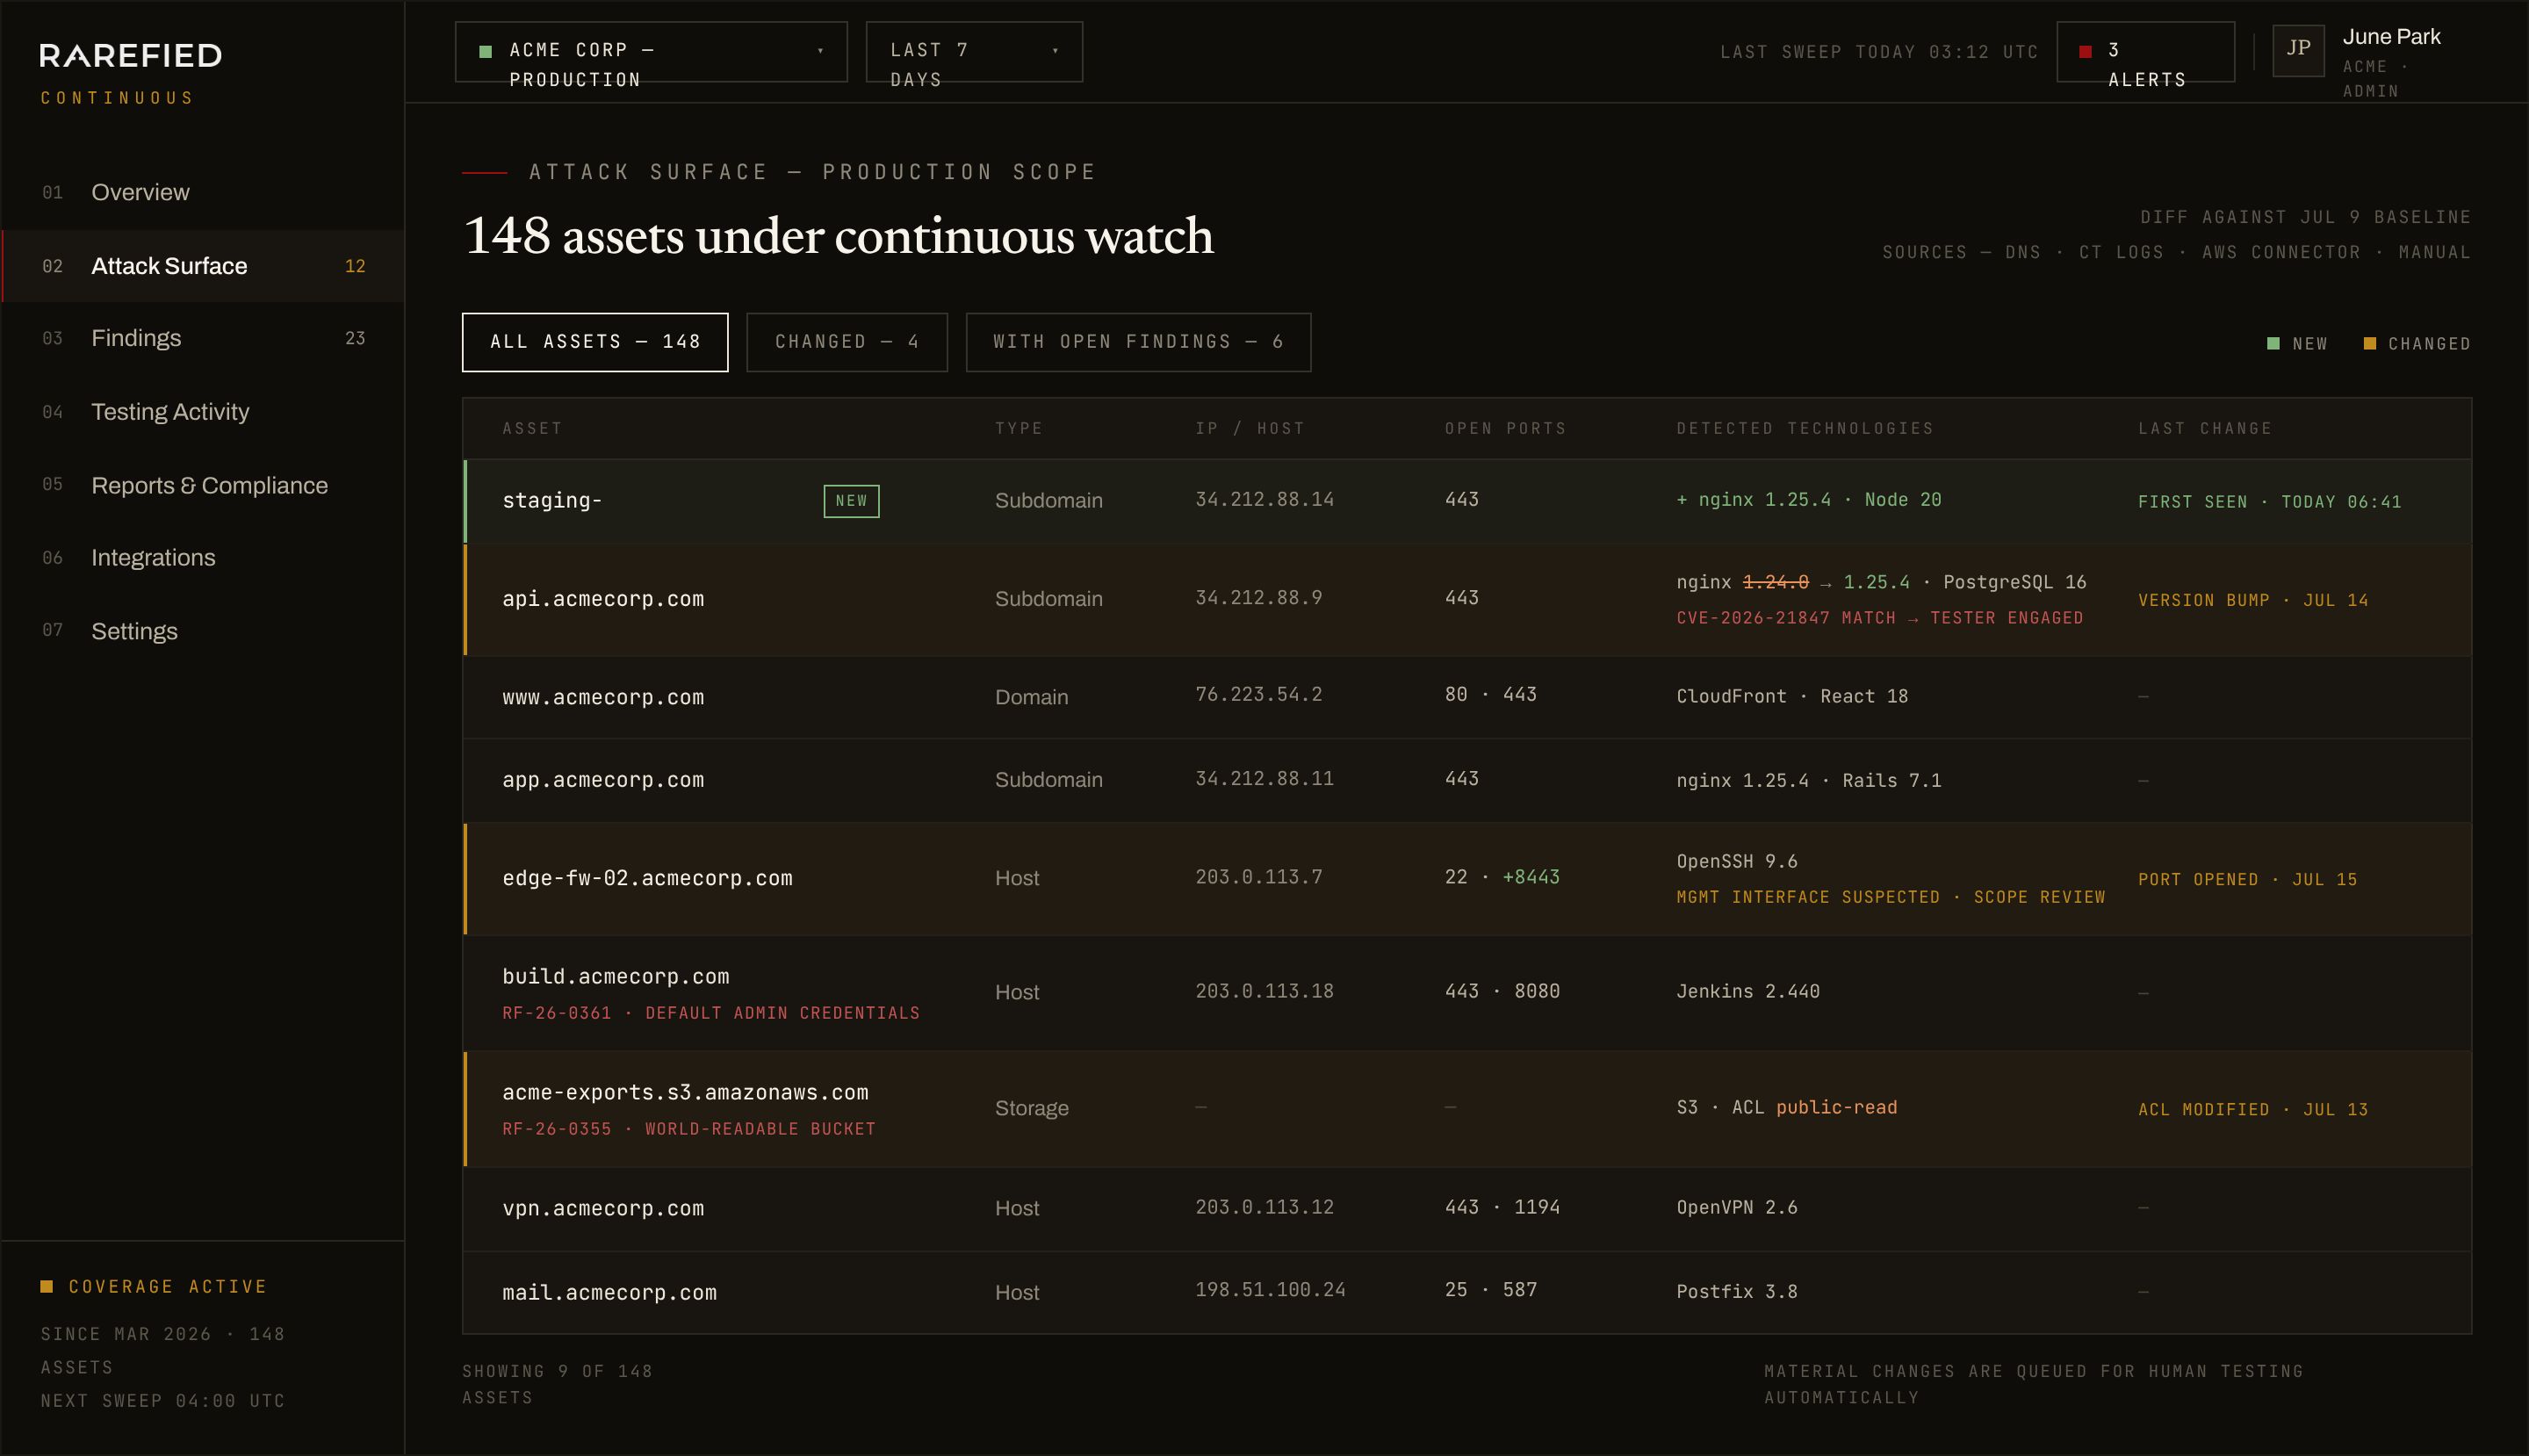Image resolution: width=2529 pixels, height=1456 pixels.
Task: Click the Storage type cell
Action: [x=1032, y=1108]
